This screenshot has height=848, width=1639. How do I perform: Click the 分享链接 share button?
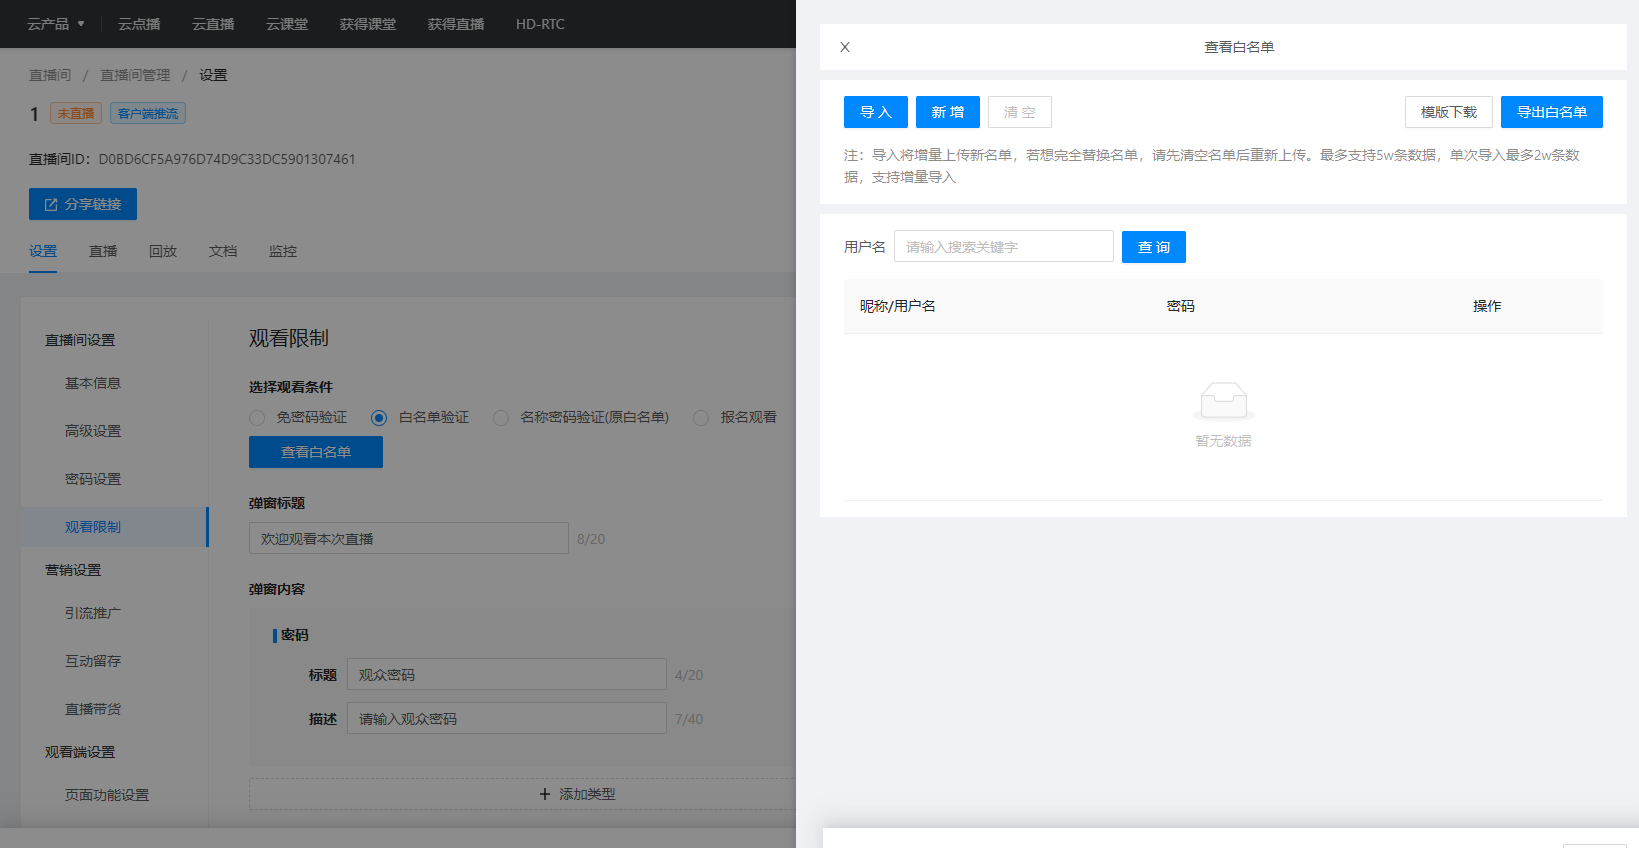pyautogui.click(x=83, y=204)
